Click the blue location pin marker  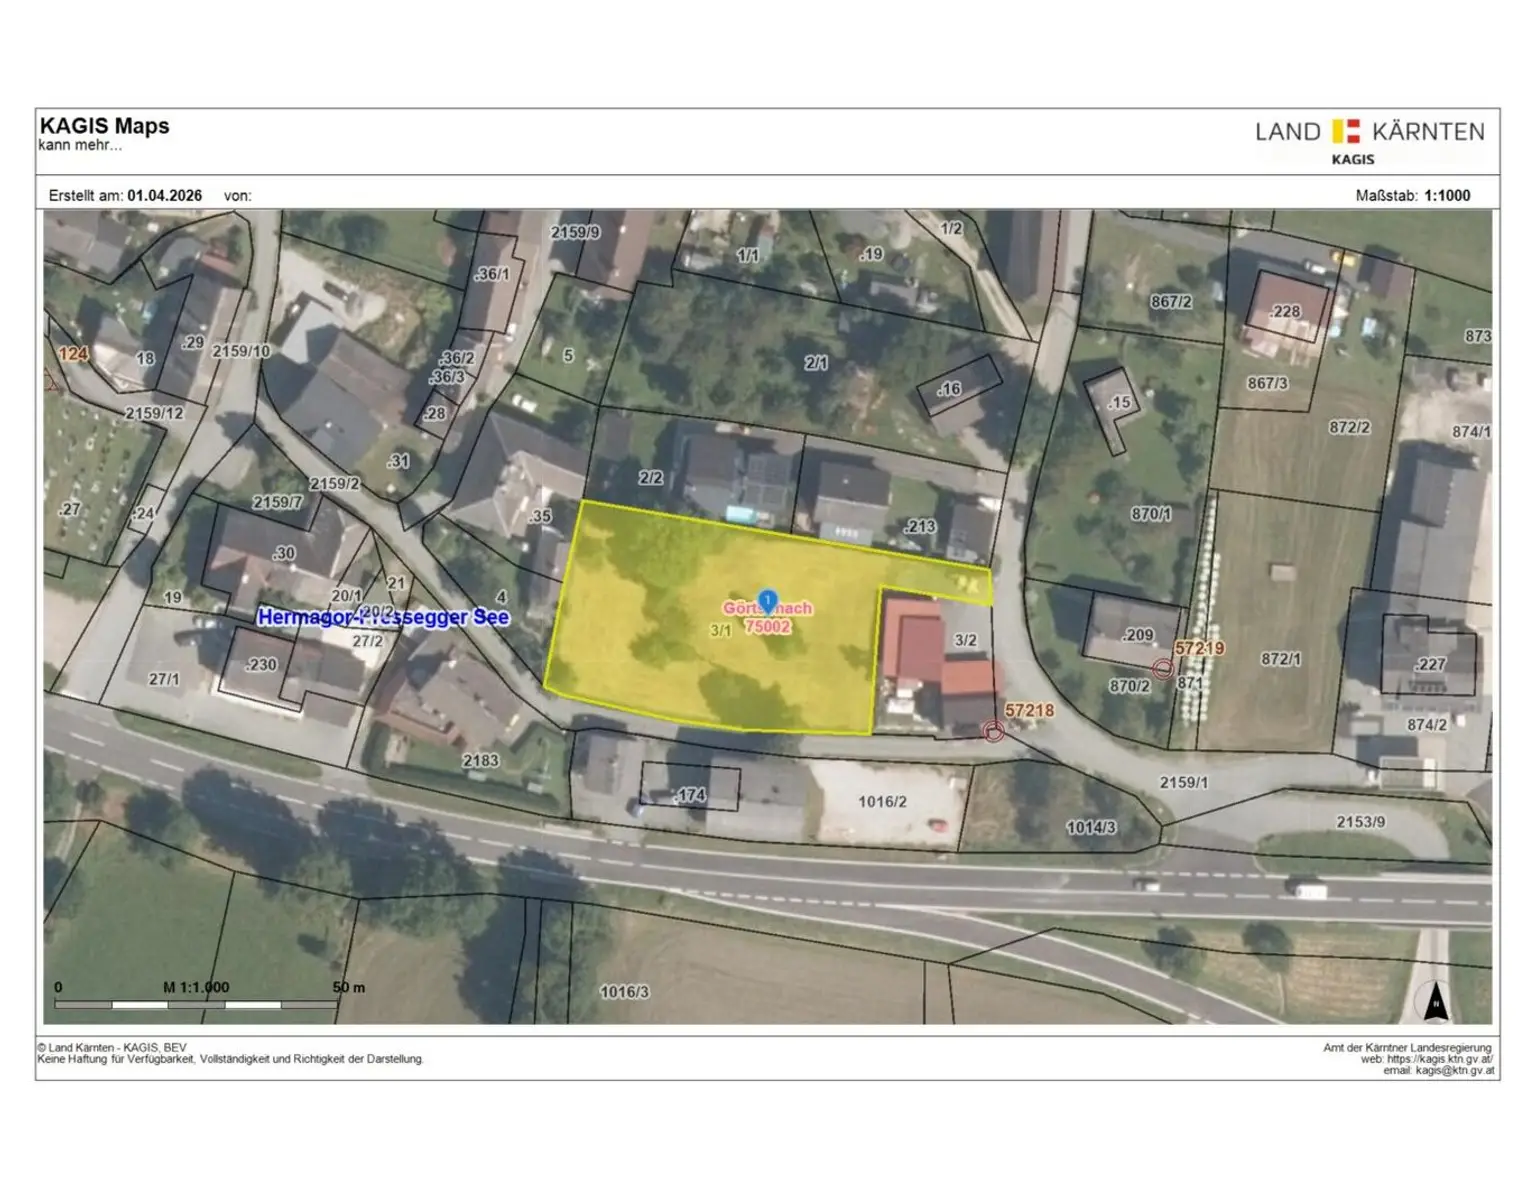(767, 600)
